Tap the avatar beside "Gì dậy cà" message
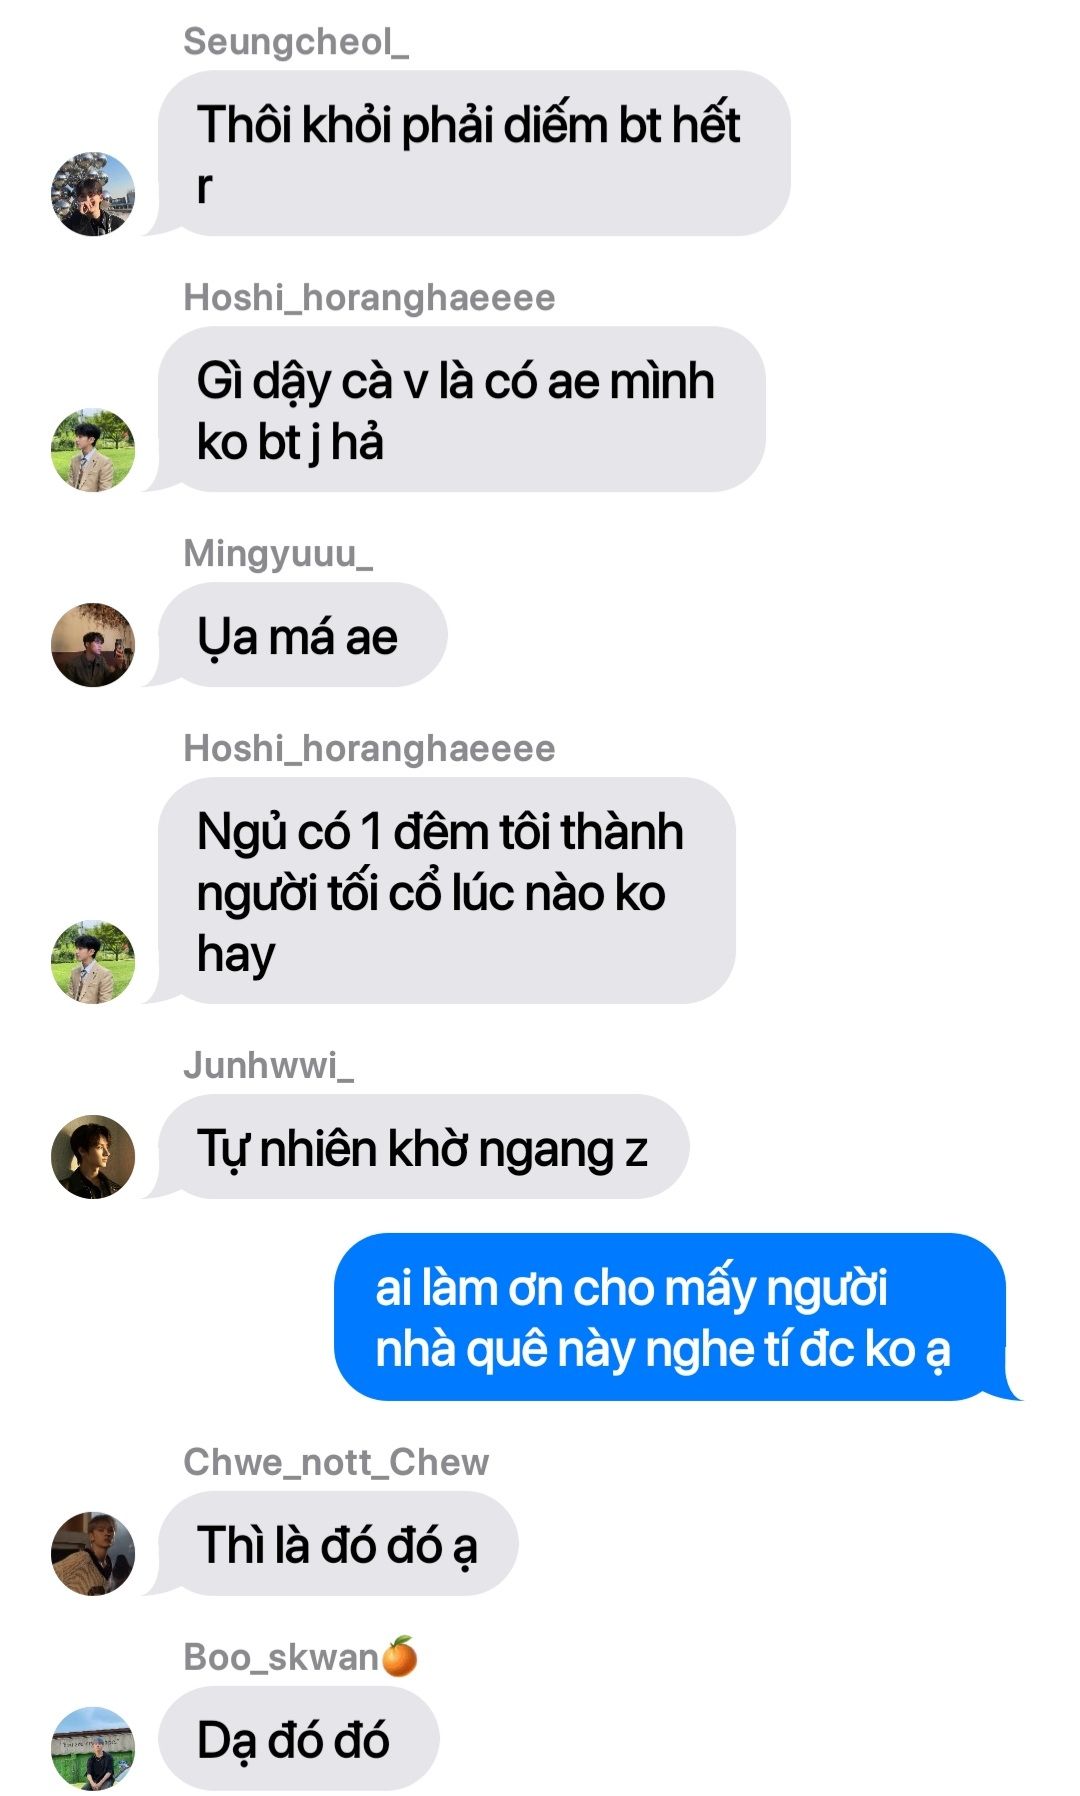The width and height of the screenshot is (1080, 1796). [93, 450]
